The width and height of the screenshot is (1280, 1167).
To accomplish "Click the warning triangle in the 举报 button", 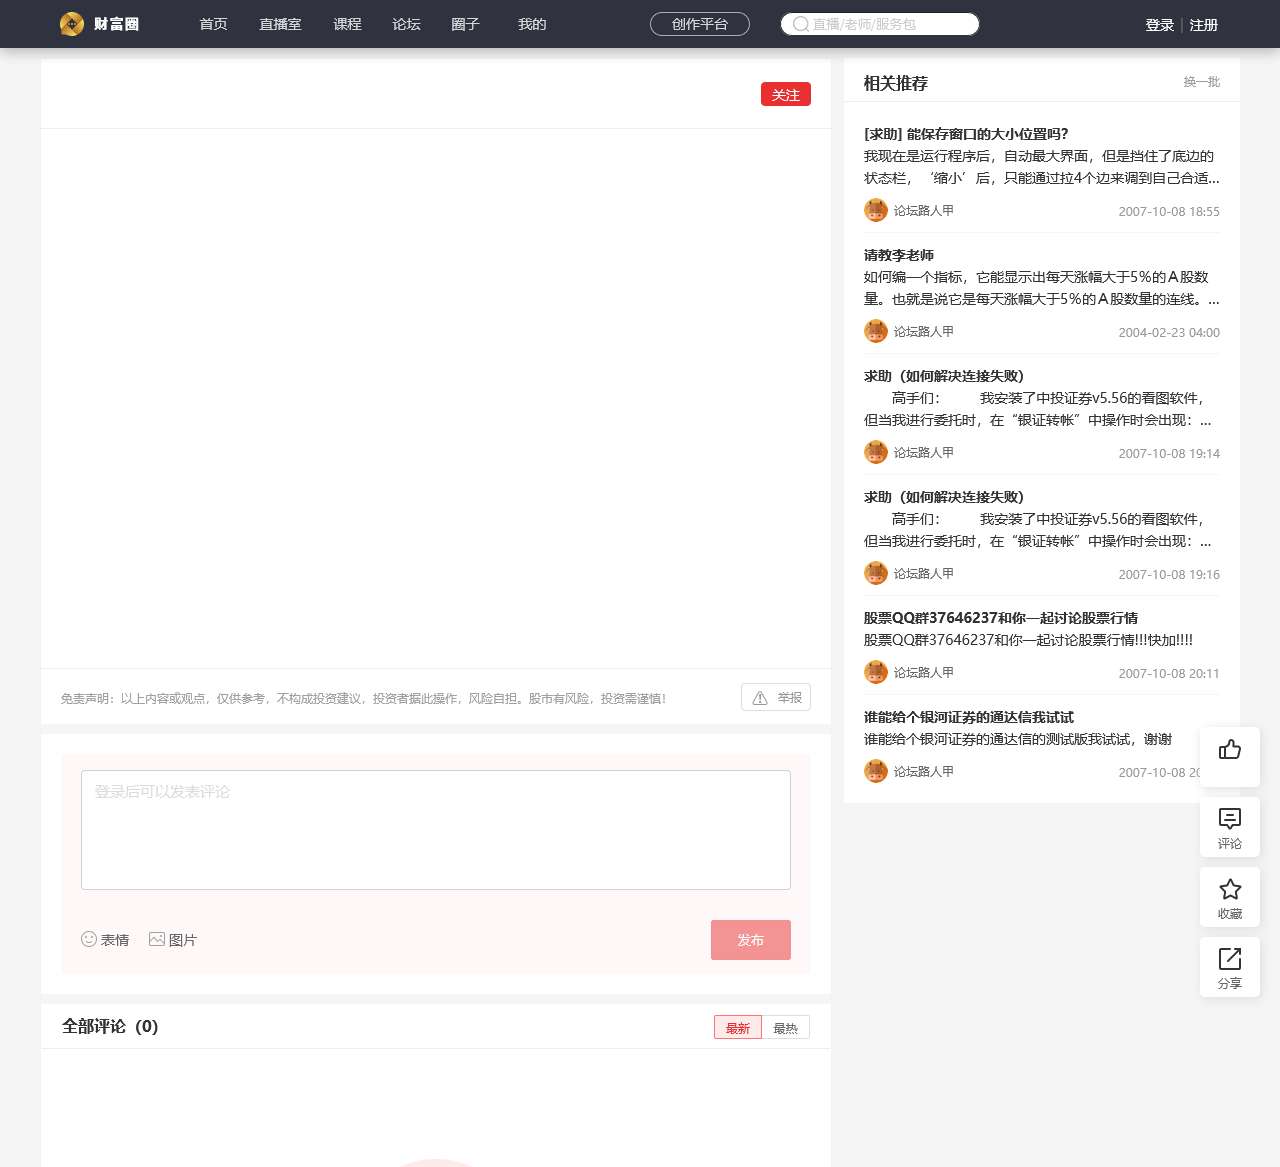I will (x=760, y=698).
